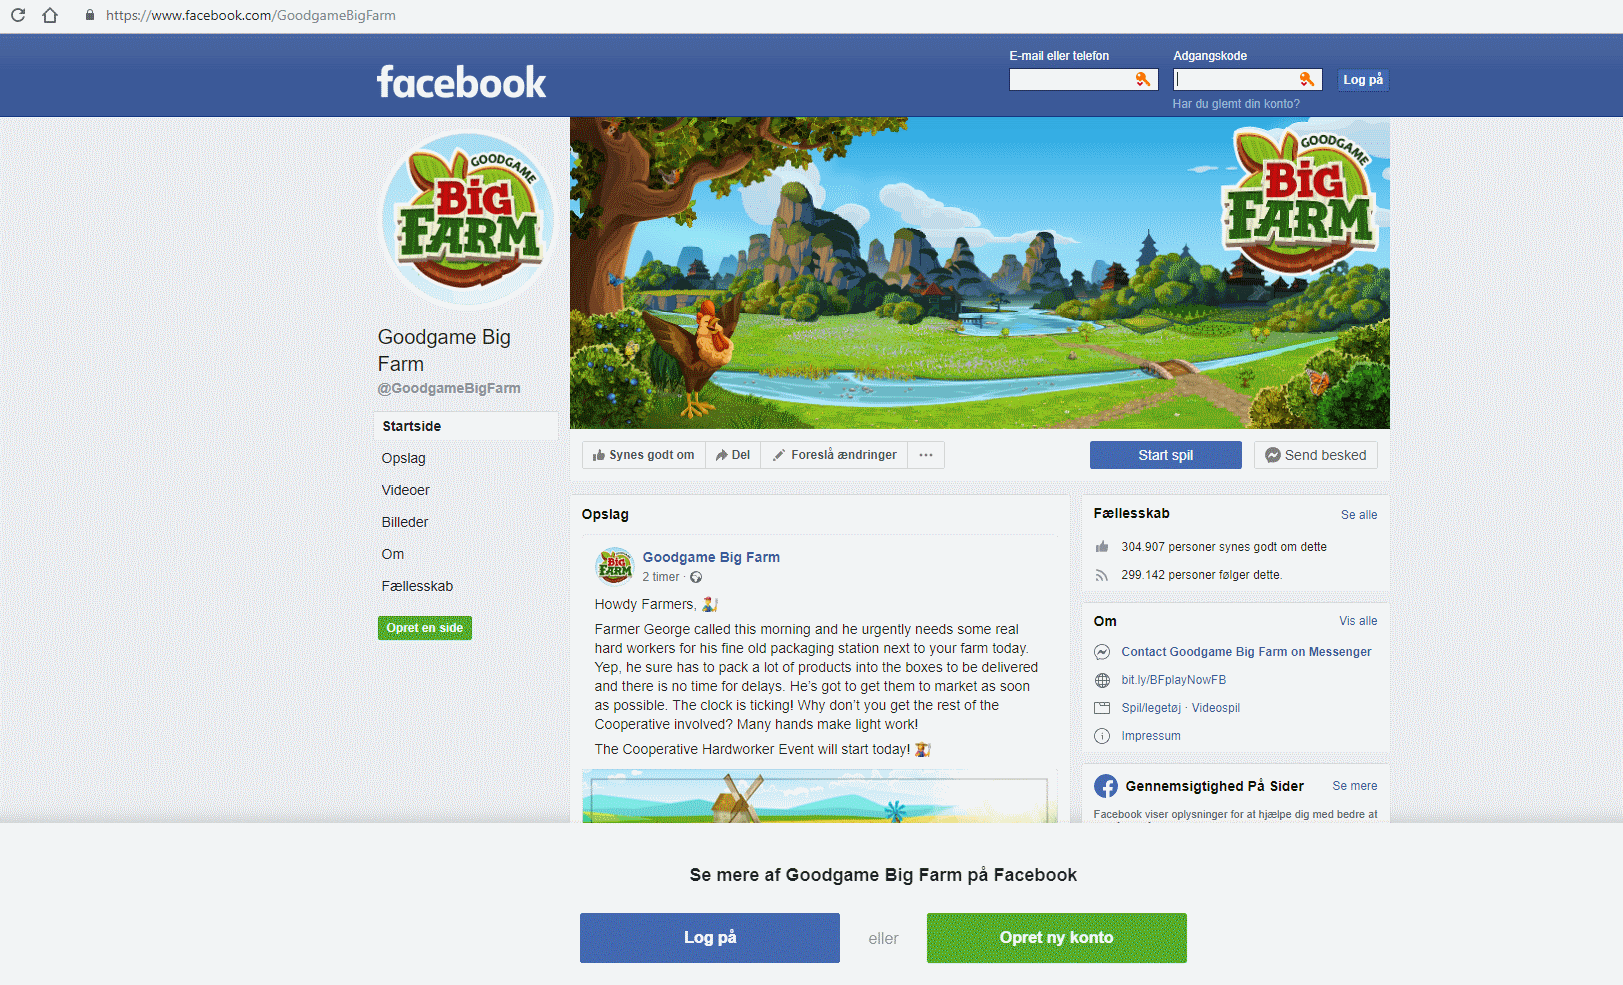
Task: Click the globe icon next to bit.ly link
Action: [1102, 680]
